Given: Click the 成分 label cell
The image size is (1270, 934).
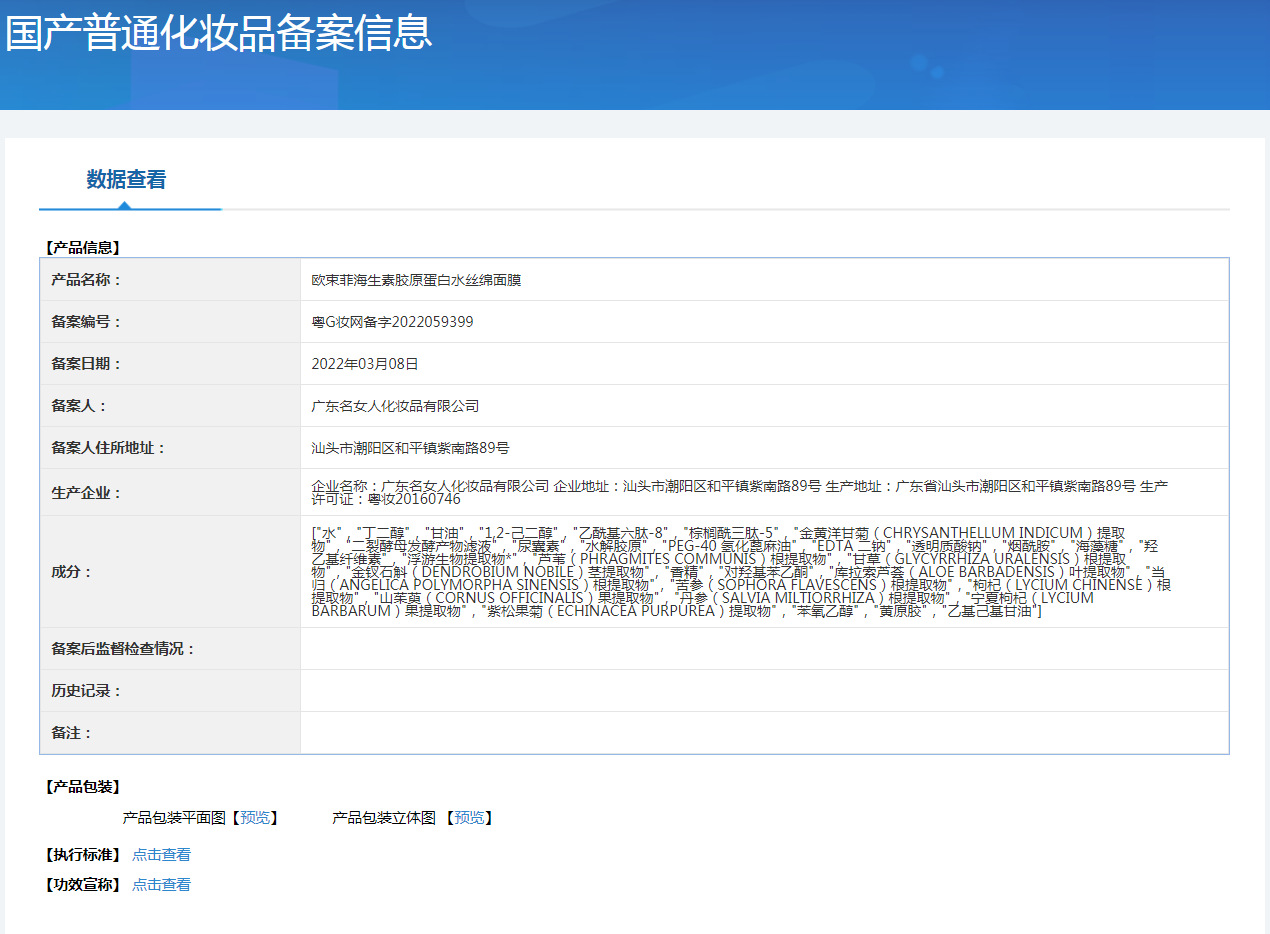Looking at the screenshot, I should pyautogui.click(x=170, y=572).
